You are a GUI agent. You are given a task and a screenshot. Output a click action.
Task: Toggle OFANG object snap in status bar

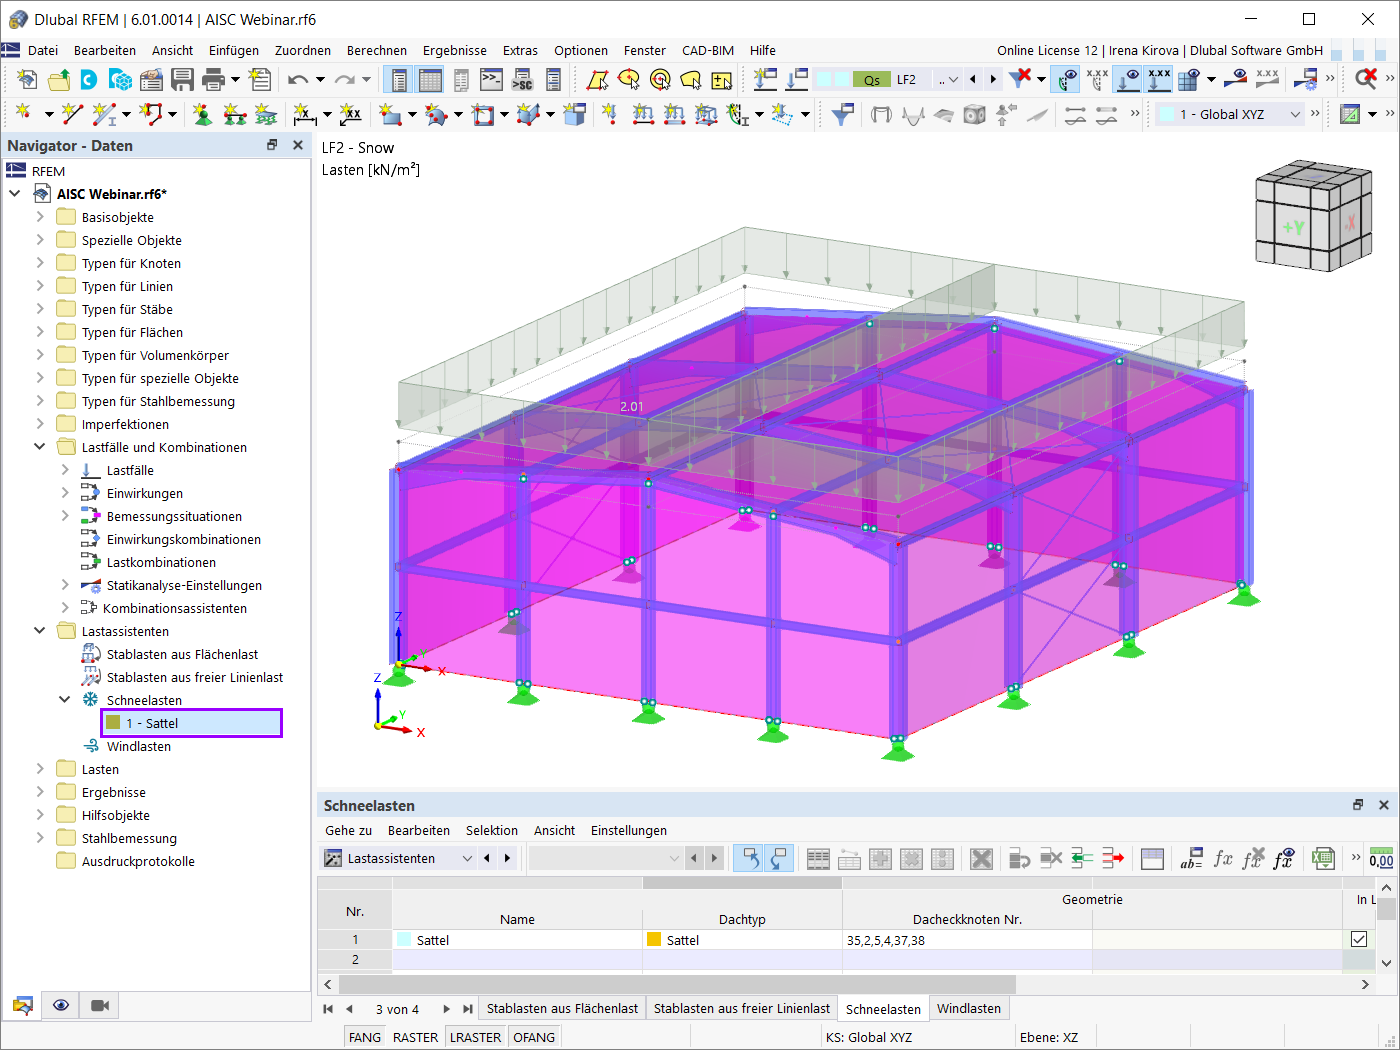(534, 1037)
